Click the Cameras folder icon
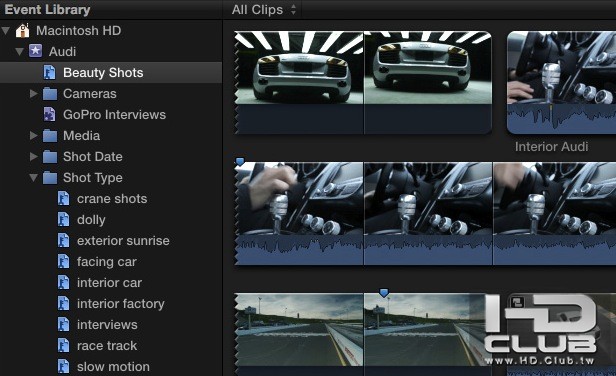The width and height of the screenshot is (616, 376). tap(50, 94)
